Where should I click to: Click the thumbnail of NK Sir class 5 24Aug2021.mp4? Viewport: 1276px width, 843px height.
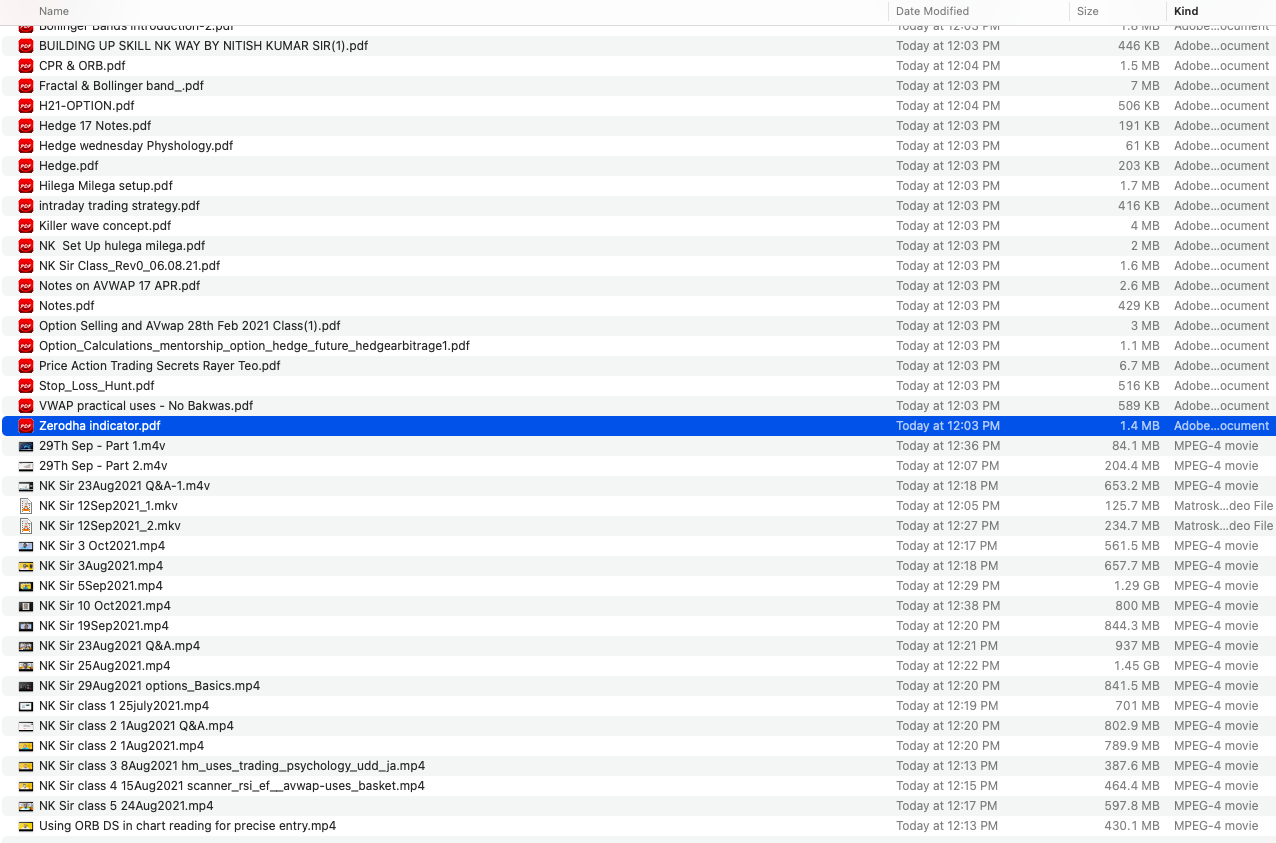[26, 806]
